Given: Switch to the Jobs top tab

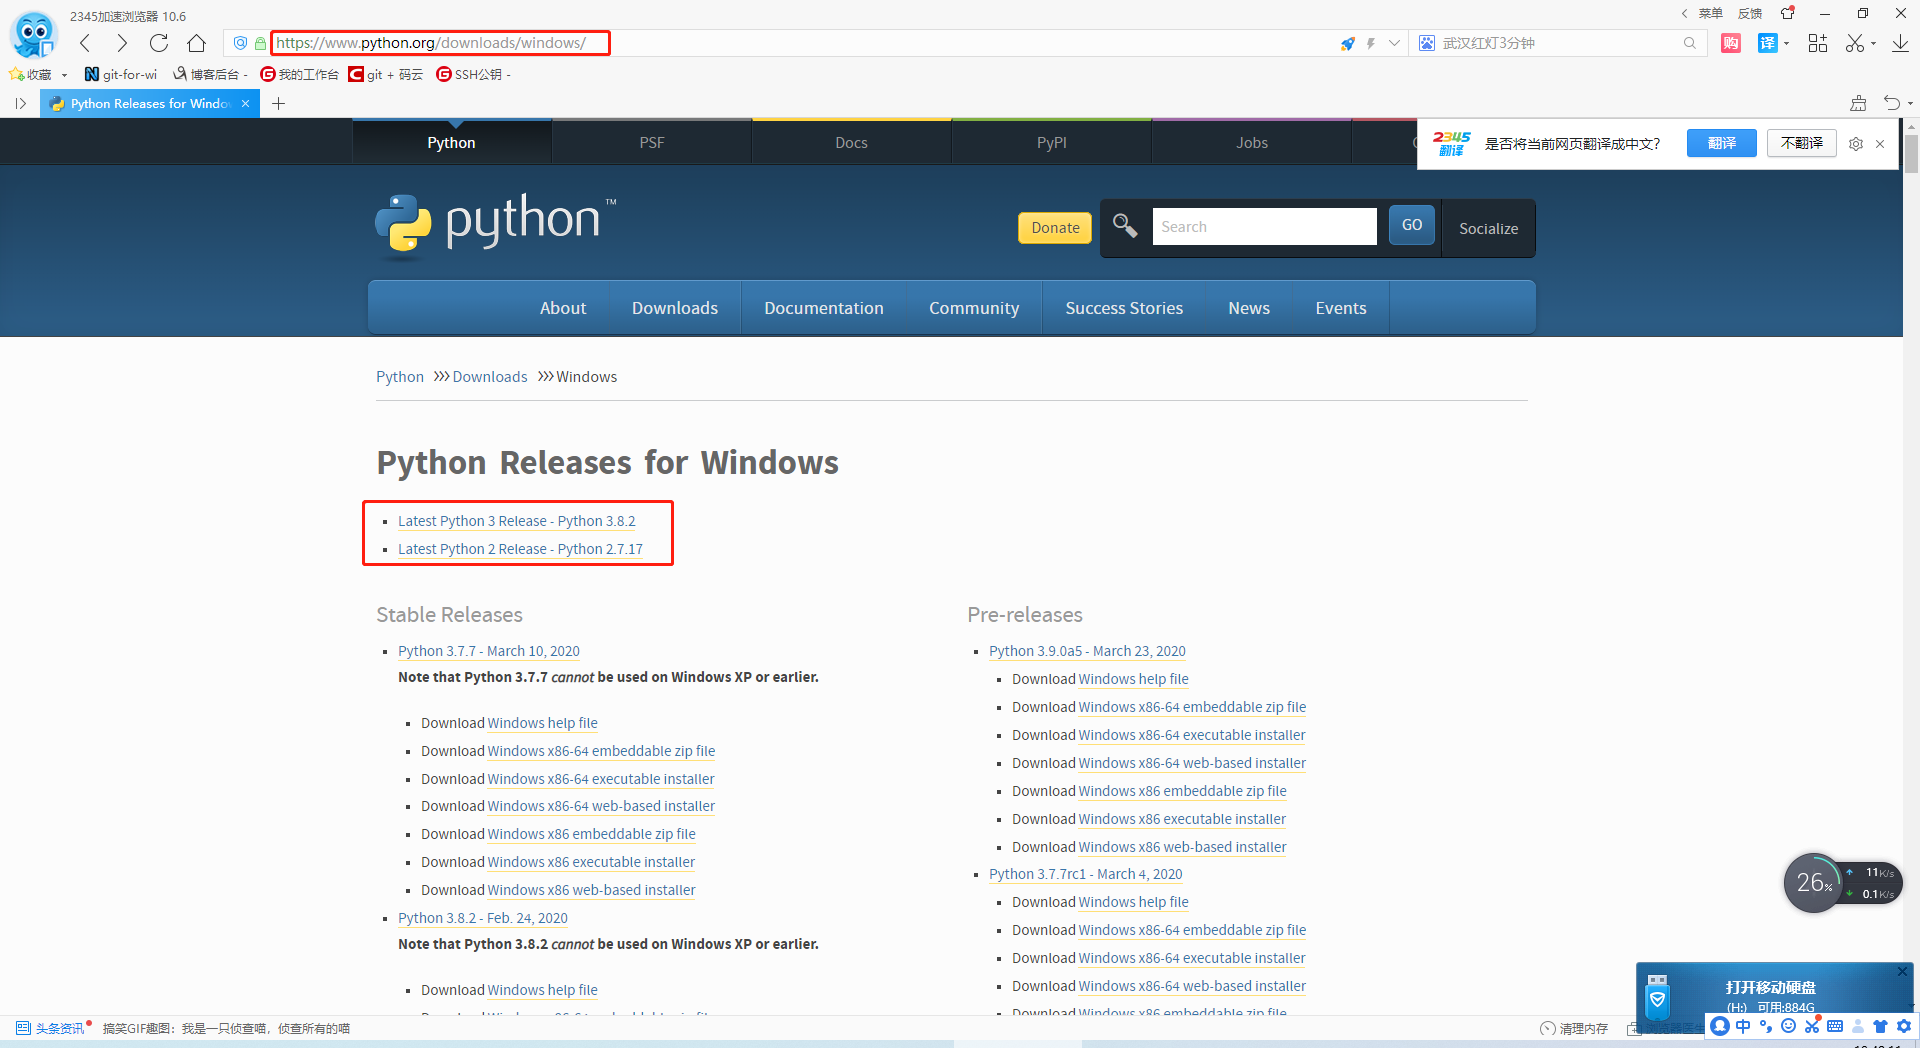Looking at the screenshot, I should tap(1252, 142).
